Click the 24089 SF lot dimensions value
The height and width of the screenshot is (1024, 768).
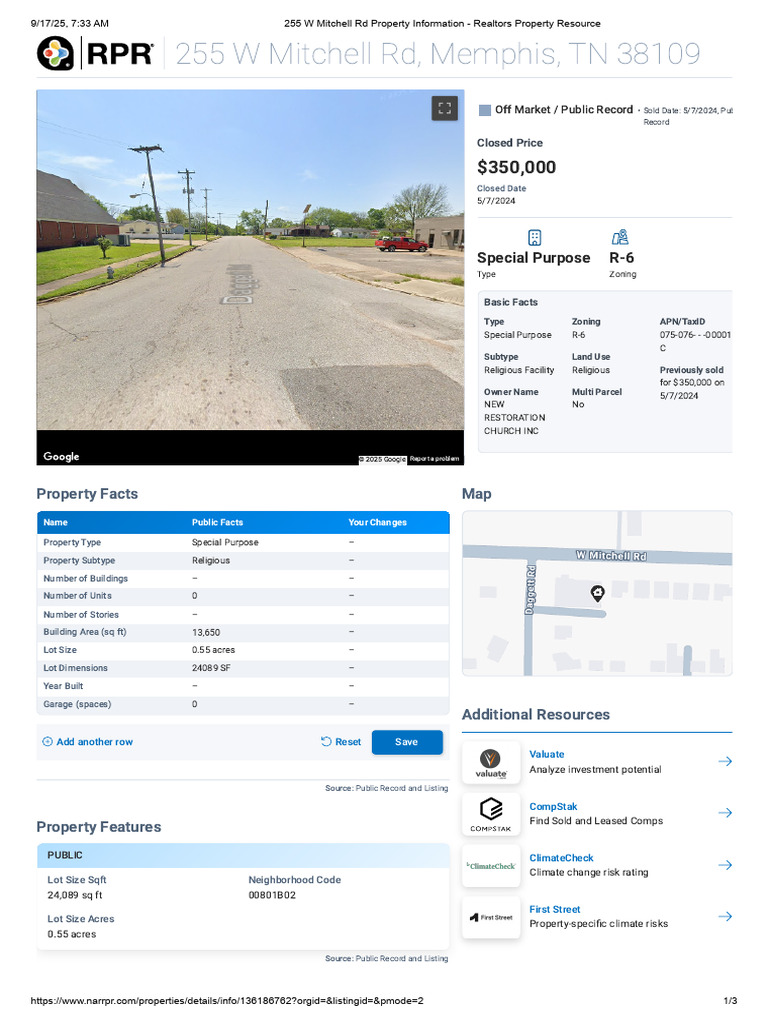(211, 668)
